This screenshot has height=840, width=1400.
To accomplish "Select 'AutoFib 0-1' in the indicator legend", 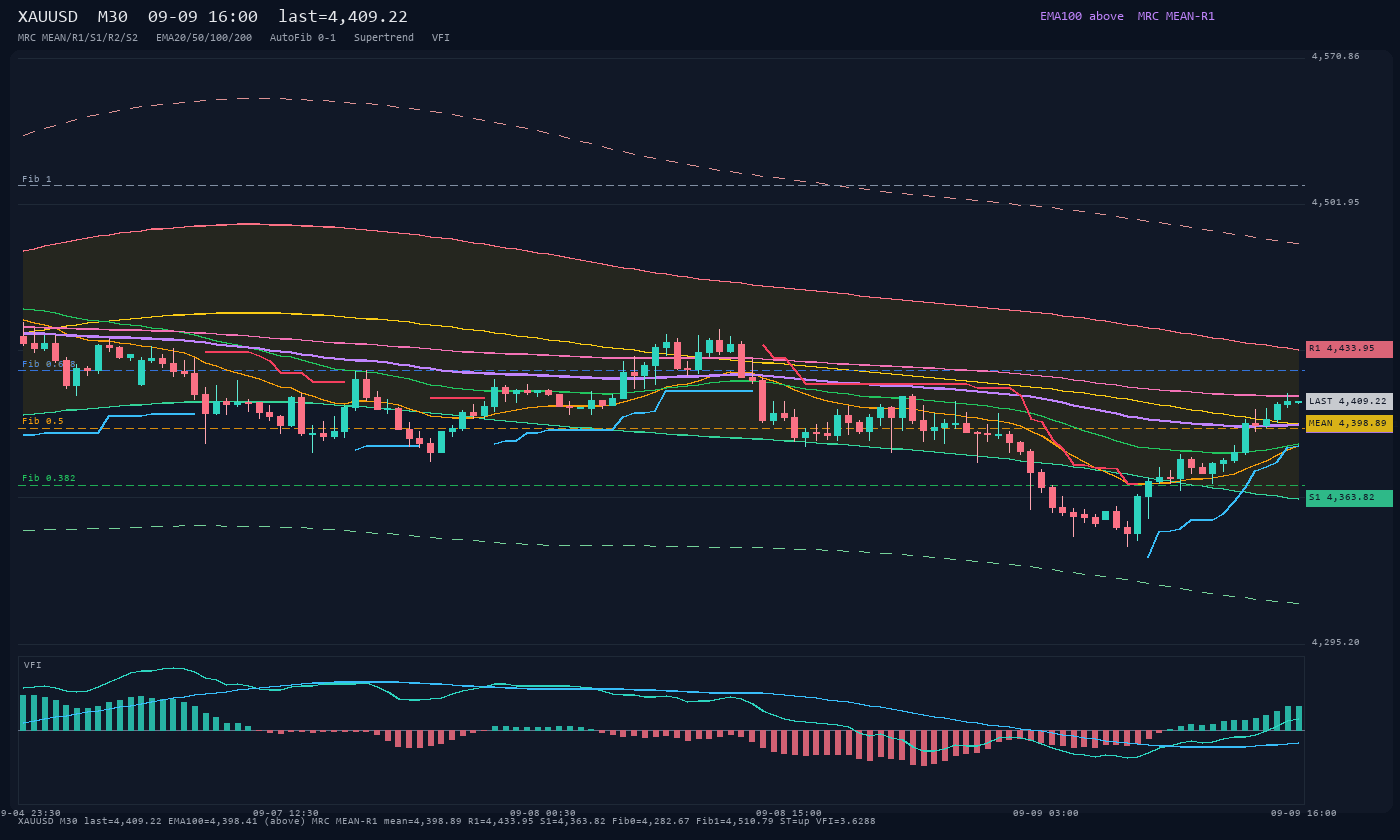I will (x=303, y=38).
